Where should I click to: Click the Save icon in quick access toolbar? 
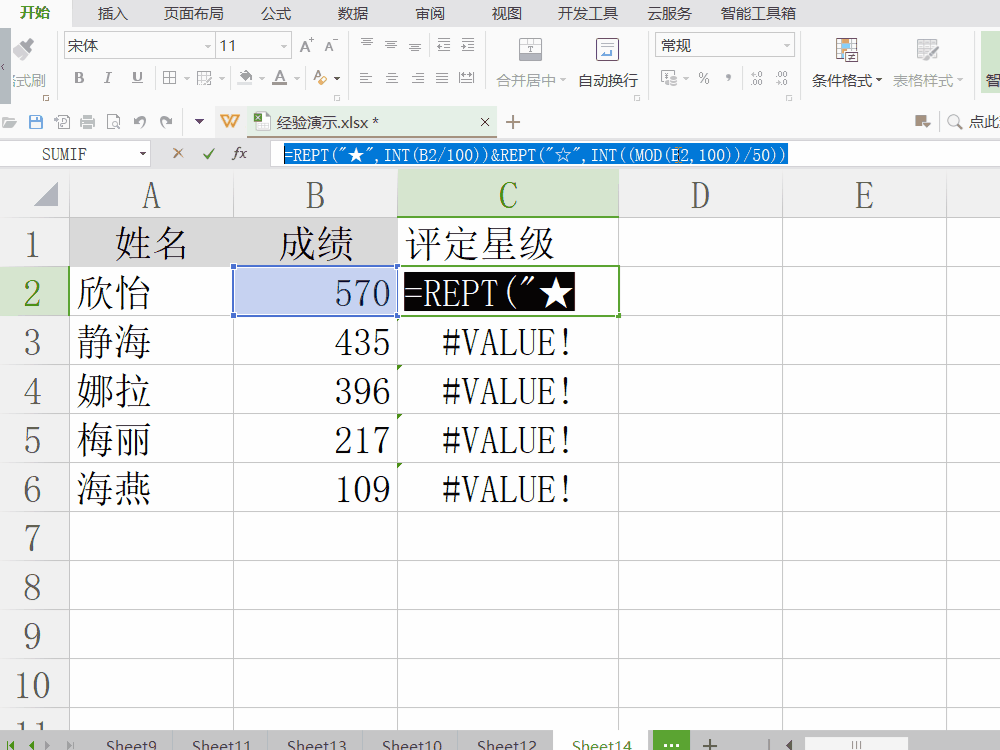[36, 122]
